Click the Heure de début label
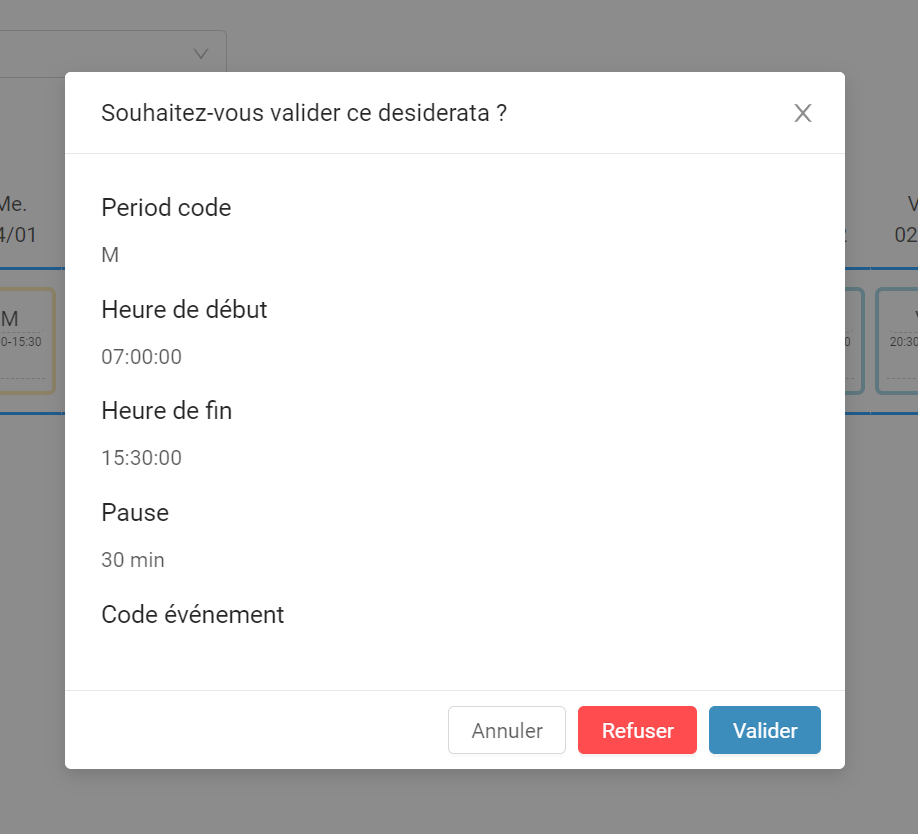 coord(184,310)
